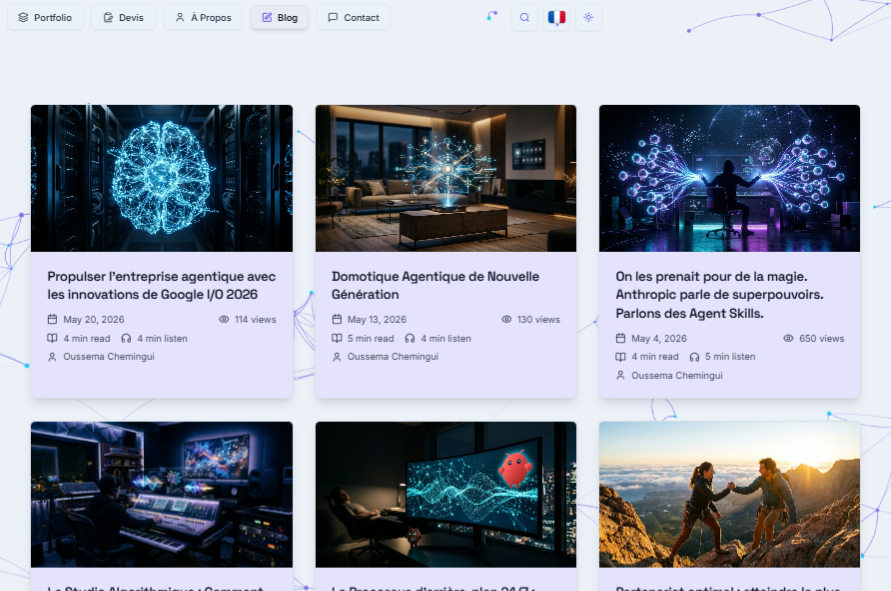Click book icon in Agent Skills card
The image size is (891, 591).
tap(621, 357)
